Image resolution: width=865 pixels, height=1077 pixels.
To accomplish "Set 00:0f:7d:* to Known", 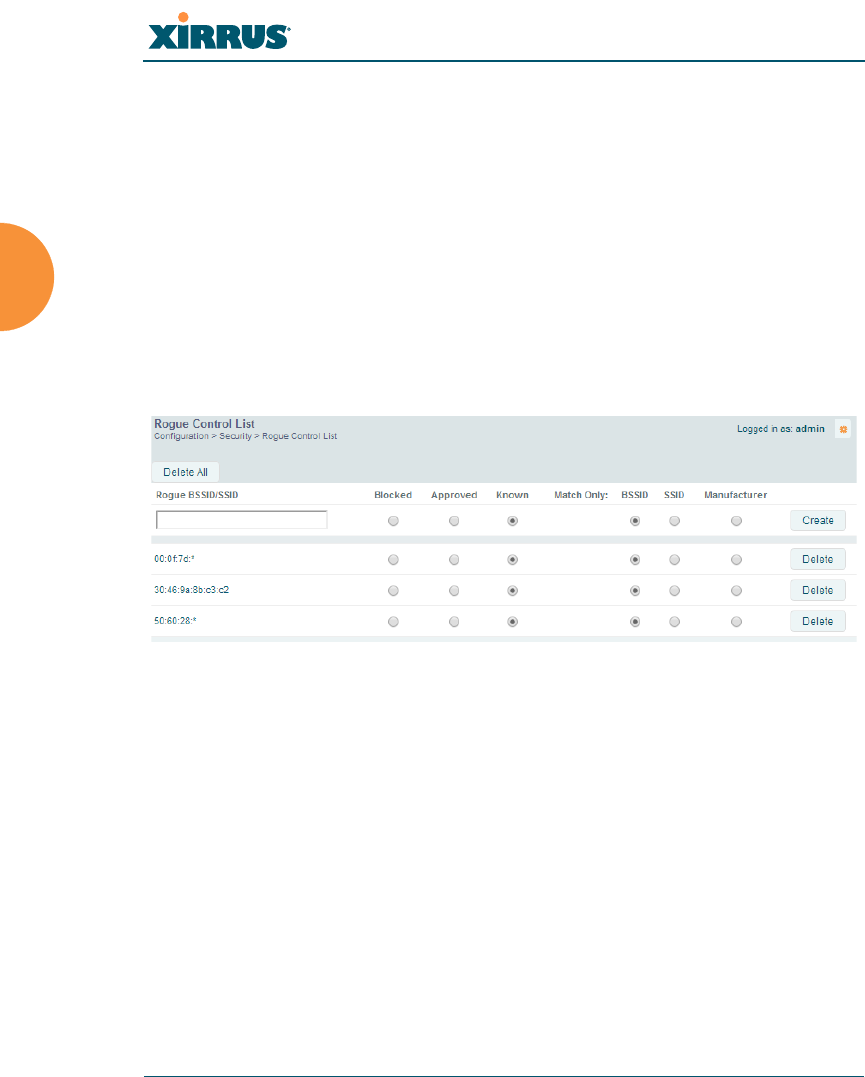I will click(x=513, y=560).
